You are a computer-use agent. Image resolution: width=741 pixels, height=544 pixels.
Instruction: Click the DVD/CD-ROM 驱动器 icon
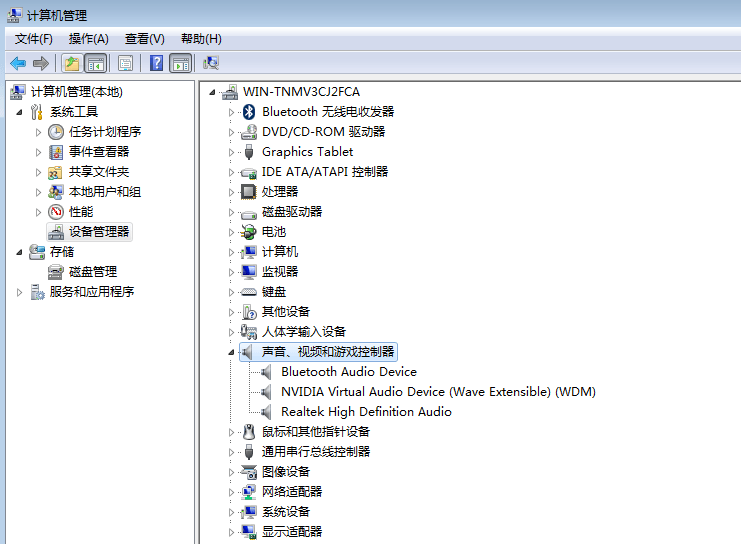click(249, 132)
